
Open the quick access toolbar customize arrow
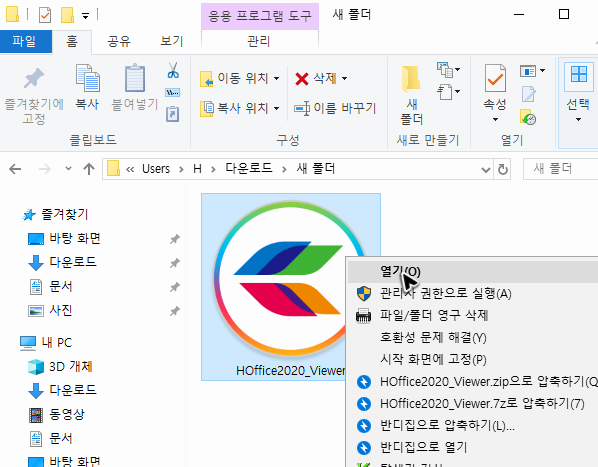pos(85,16)
